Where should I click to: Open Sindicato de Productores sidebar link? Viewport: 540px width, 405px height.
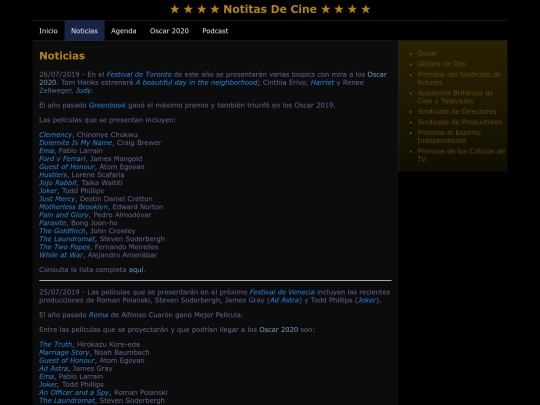(459, 122)
